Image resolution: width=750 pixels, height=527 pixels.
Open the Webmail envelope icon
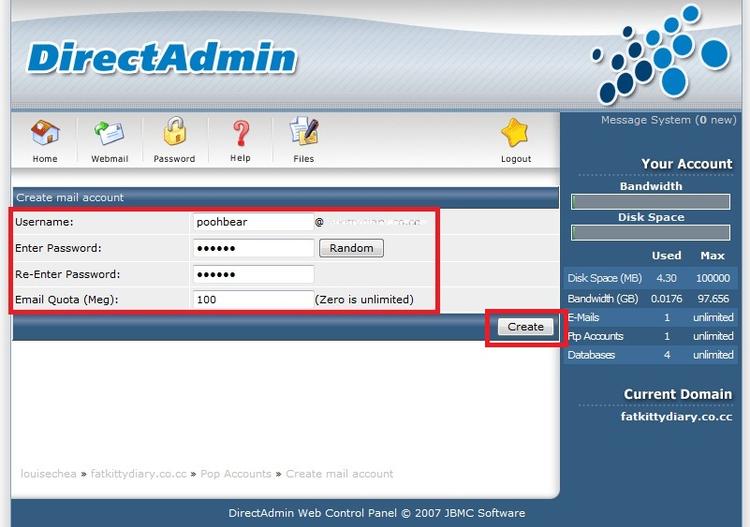click(x=109, y=133)
